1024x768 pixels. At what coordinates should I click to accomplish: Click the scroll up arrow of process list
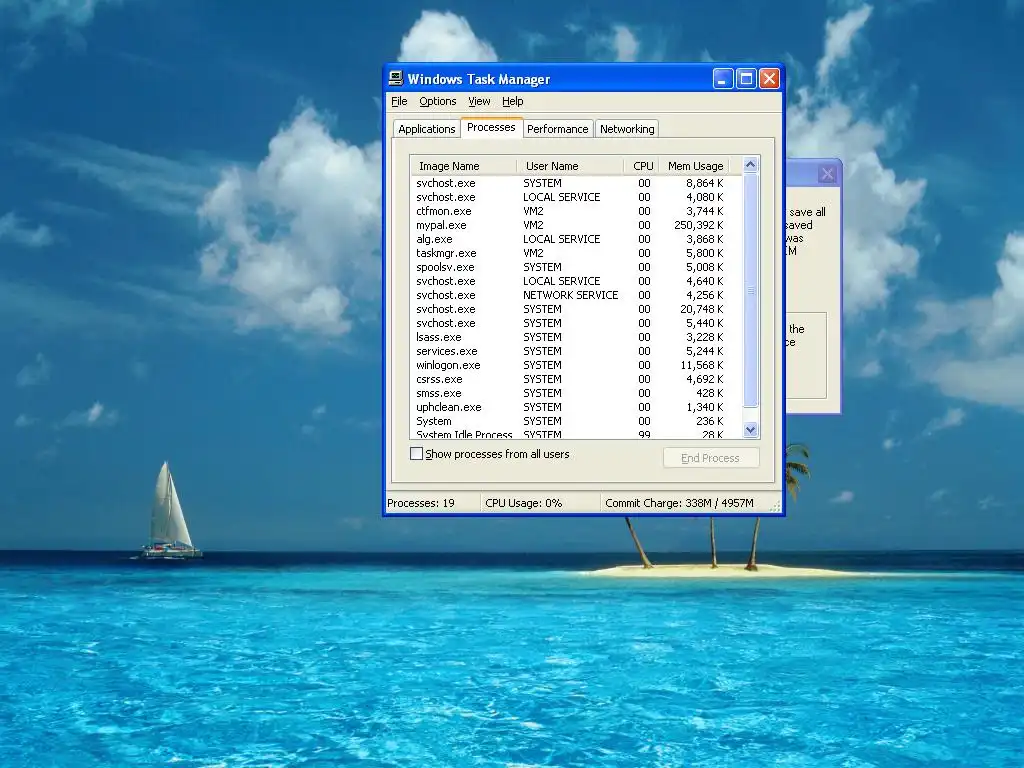(750, 165)
